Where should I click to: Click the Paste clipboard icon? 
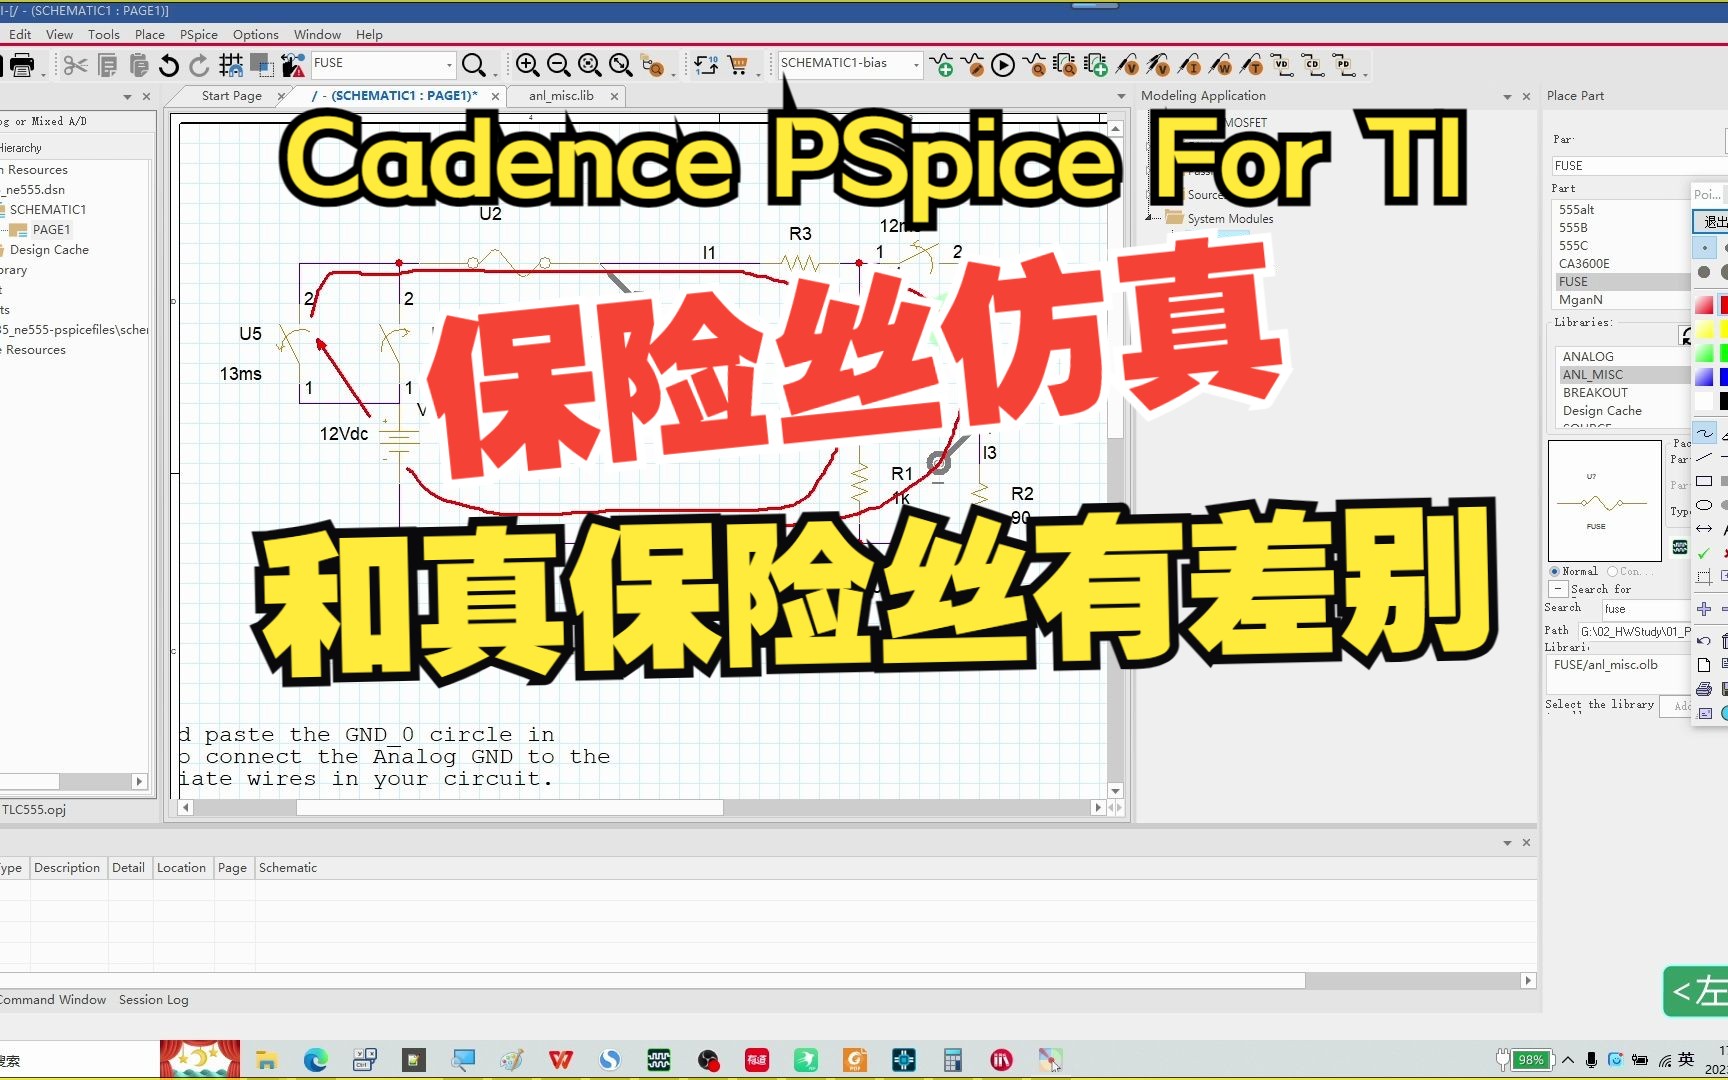click(x=139, y=66)
